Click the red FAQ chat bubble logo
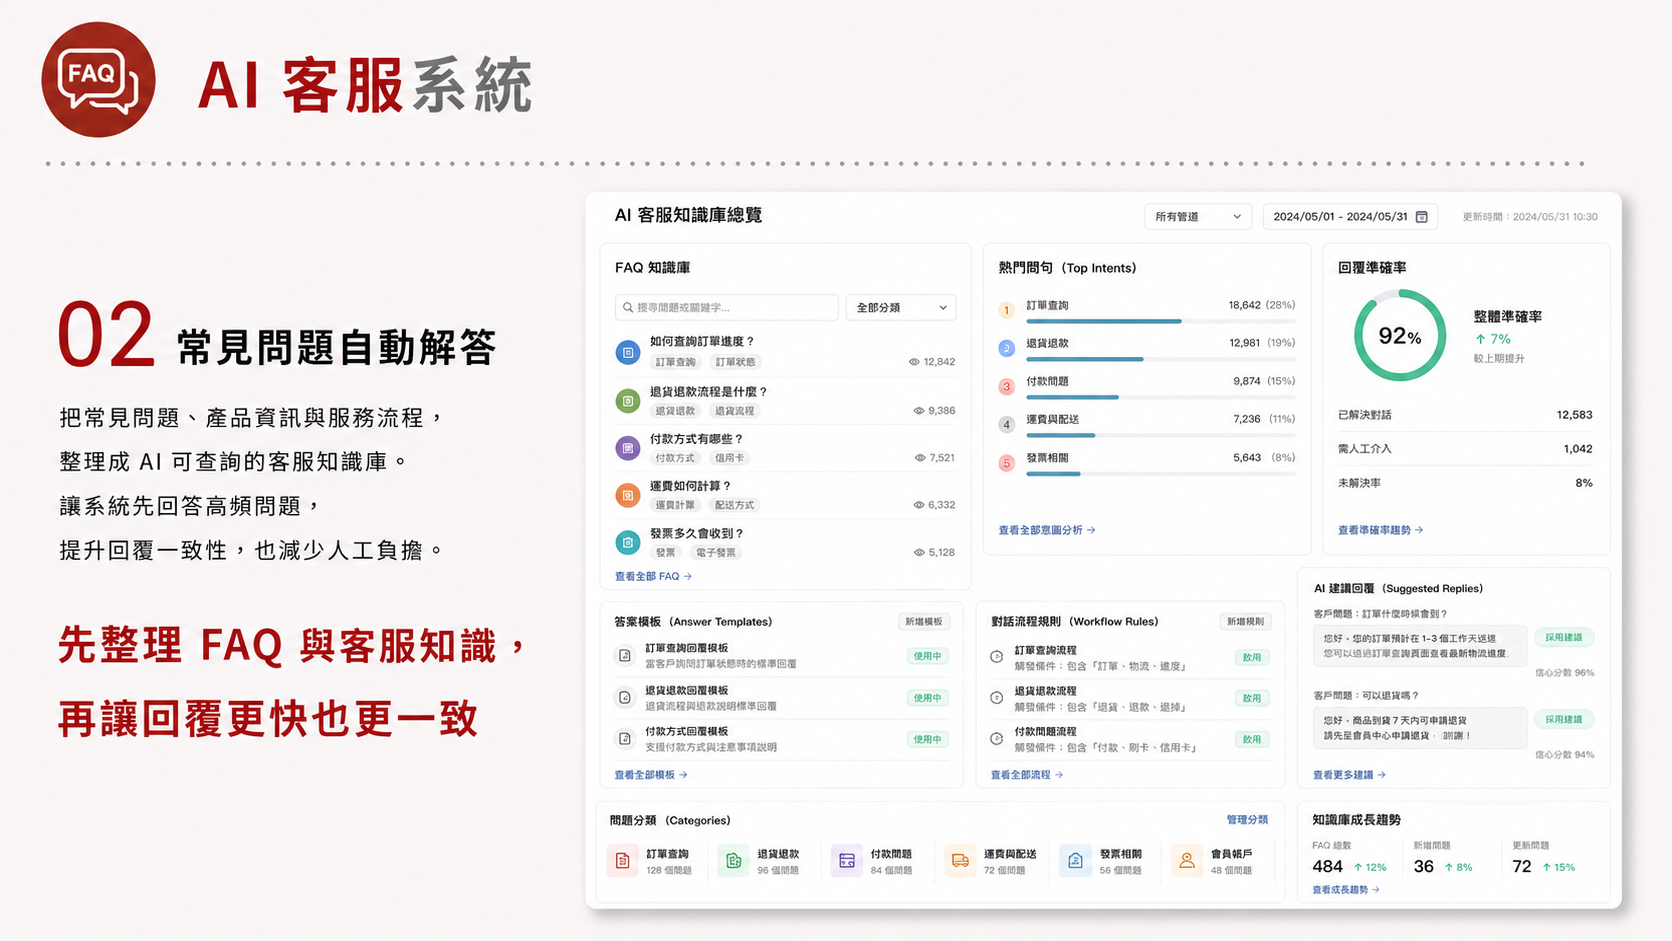Screen dimensions: 1672x941 pos(98,80)
